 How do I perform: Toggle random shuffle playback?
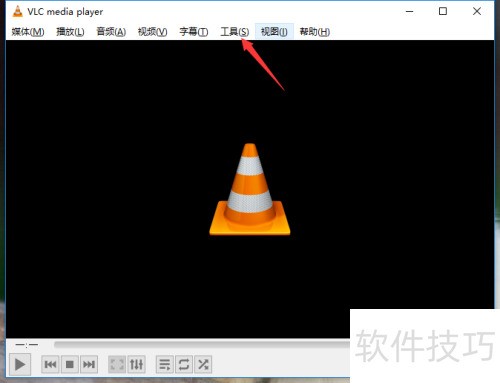click(203, 364)
